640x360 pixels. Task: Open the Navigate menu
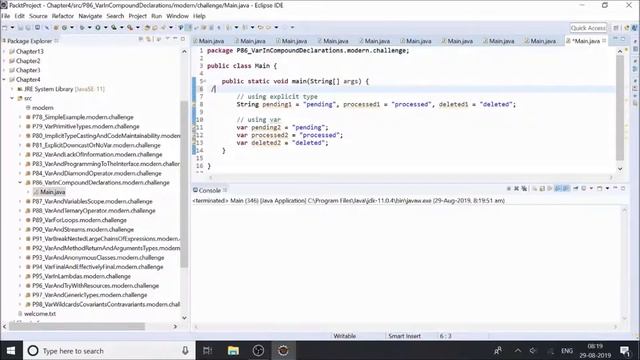pyautogui.click(x=90, y=16)
